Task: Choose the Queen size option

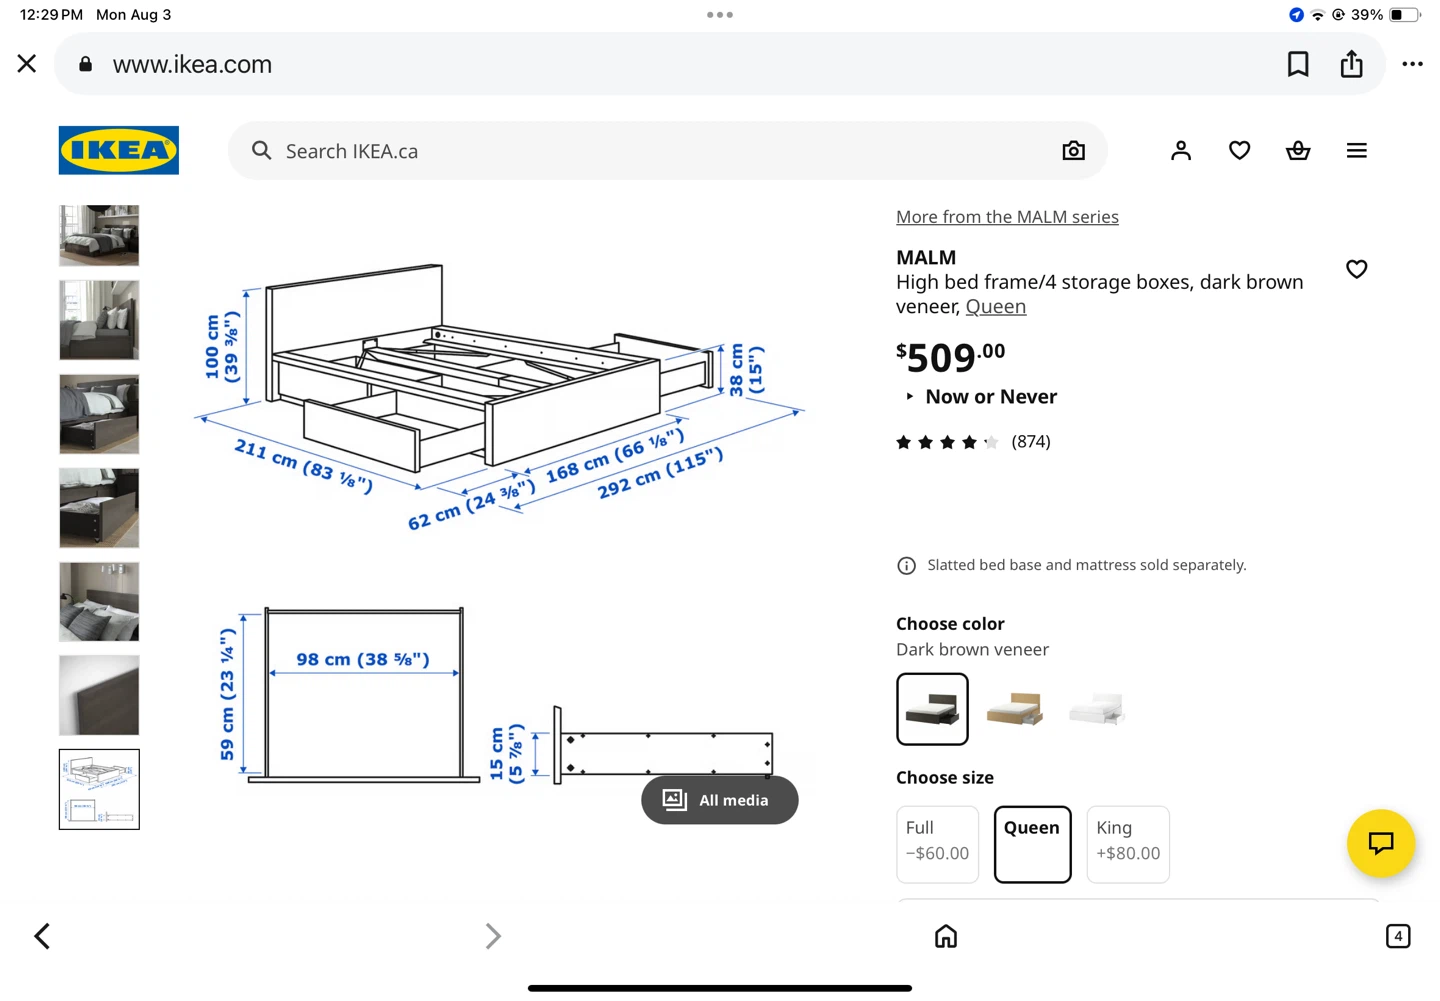Action: pos(1032,844)
